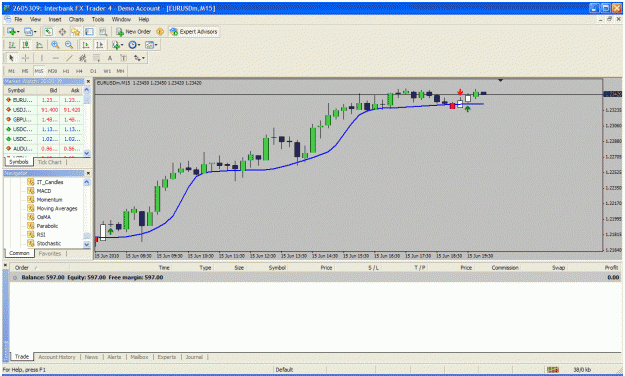Viewport: 625px width, 376px height.
Task: Toggle the Terminal window icon
Action: (89, 31)
